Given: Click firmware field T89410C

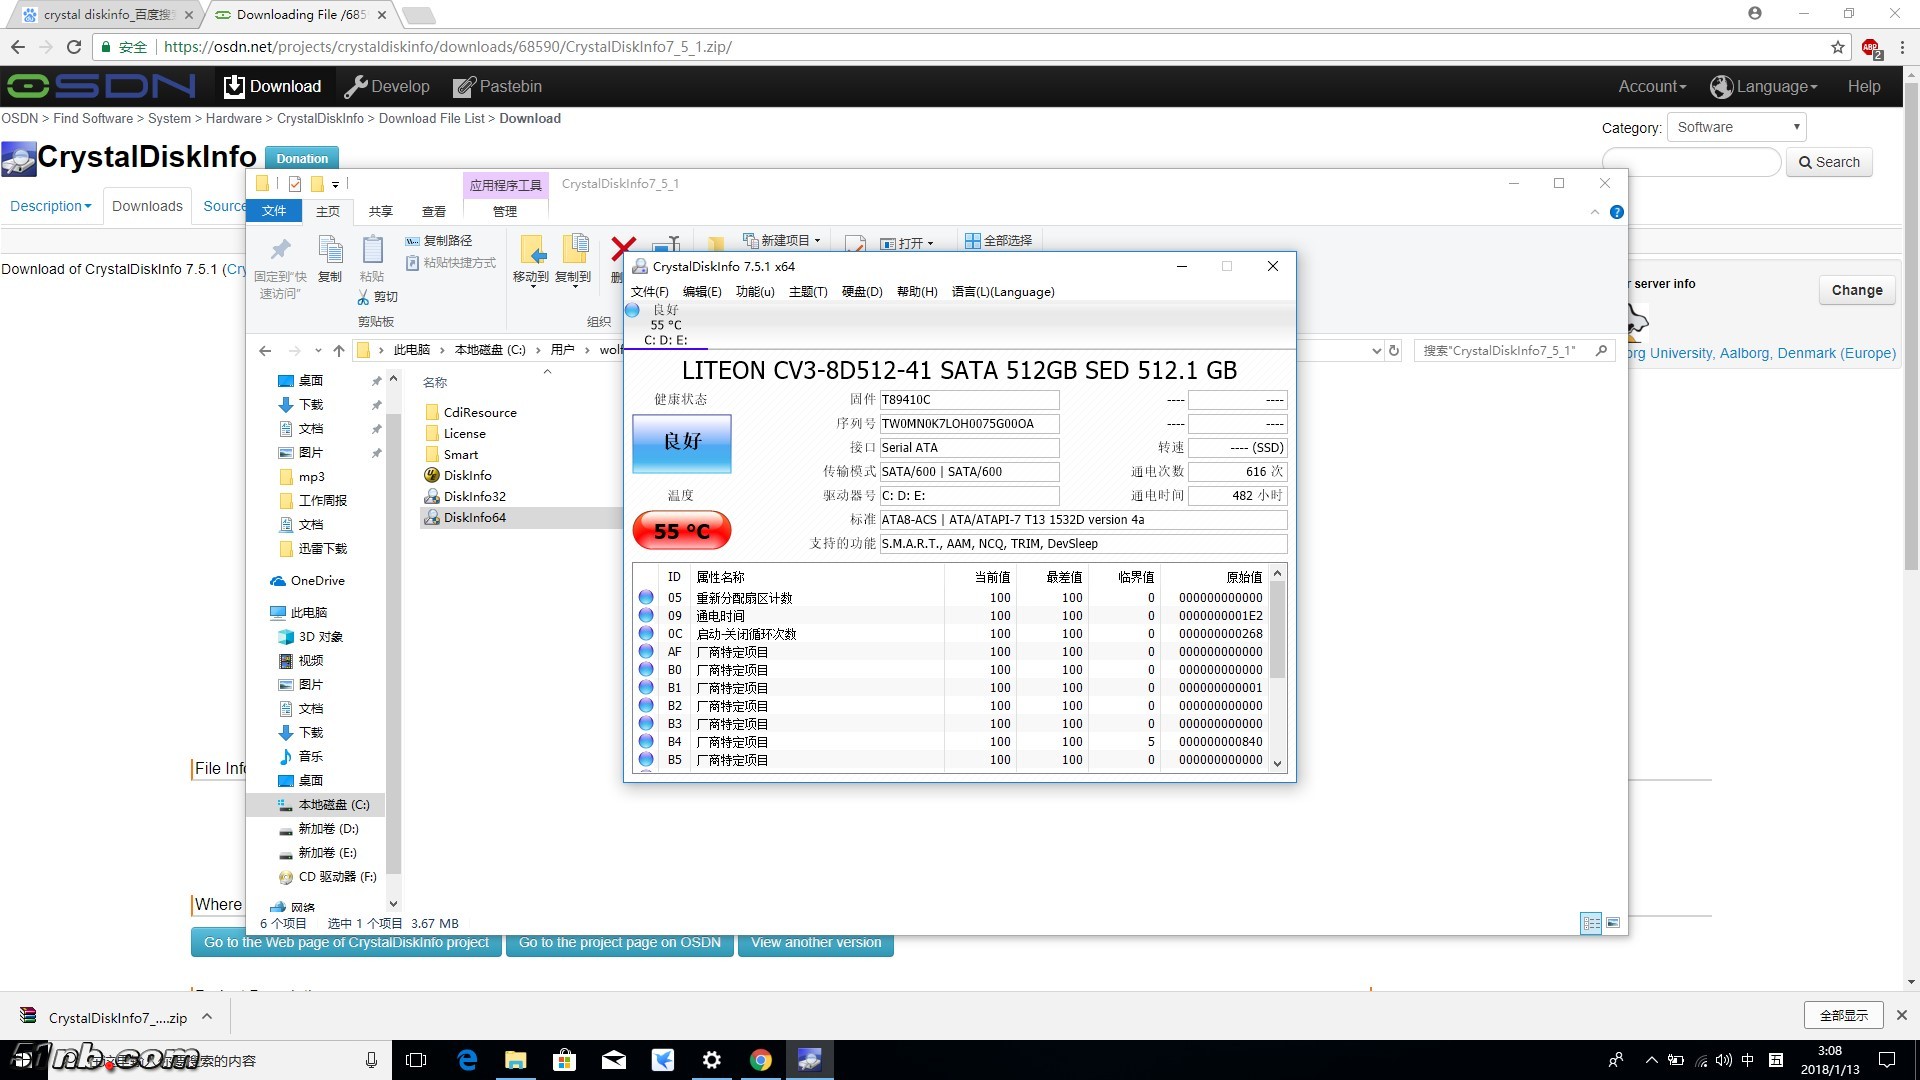Looking at the screenshot, I should pos(969,400).
